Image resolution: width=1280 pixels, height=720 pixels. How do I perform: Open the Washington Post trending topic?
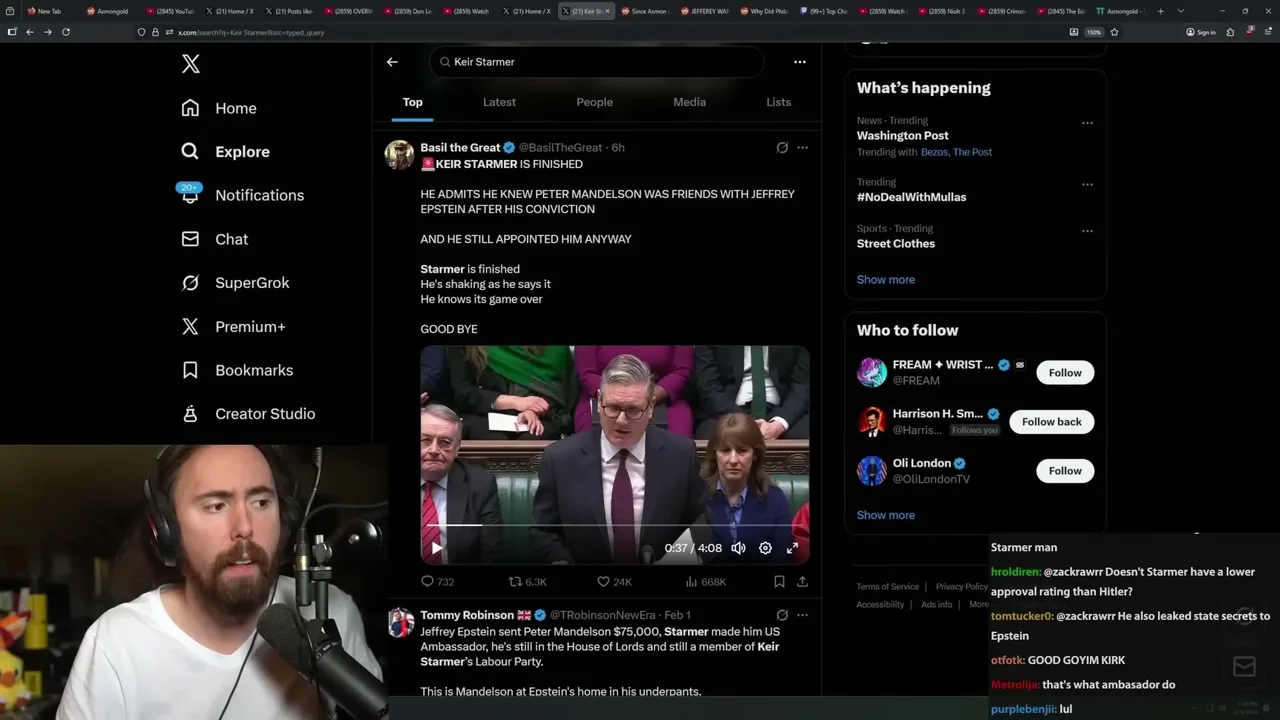click(x=903, y=136)
